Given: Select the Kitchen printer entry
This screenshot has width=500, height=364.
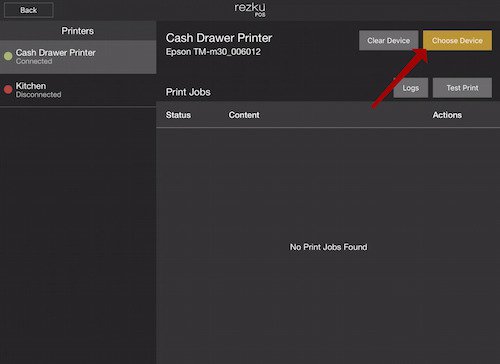Looking at the screenshot, I should (78, 90).
